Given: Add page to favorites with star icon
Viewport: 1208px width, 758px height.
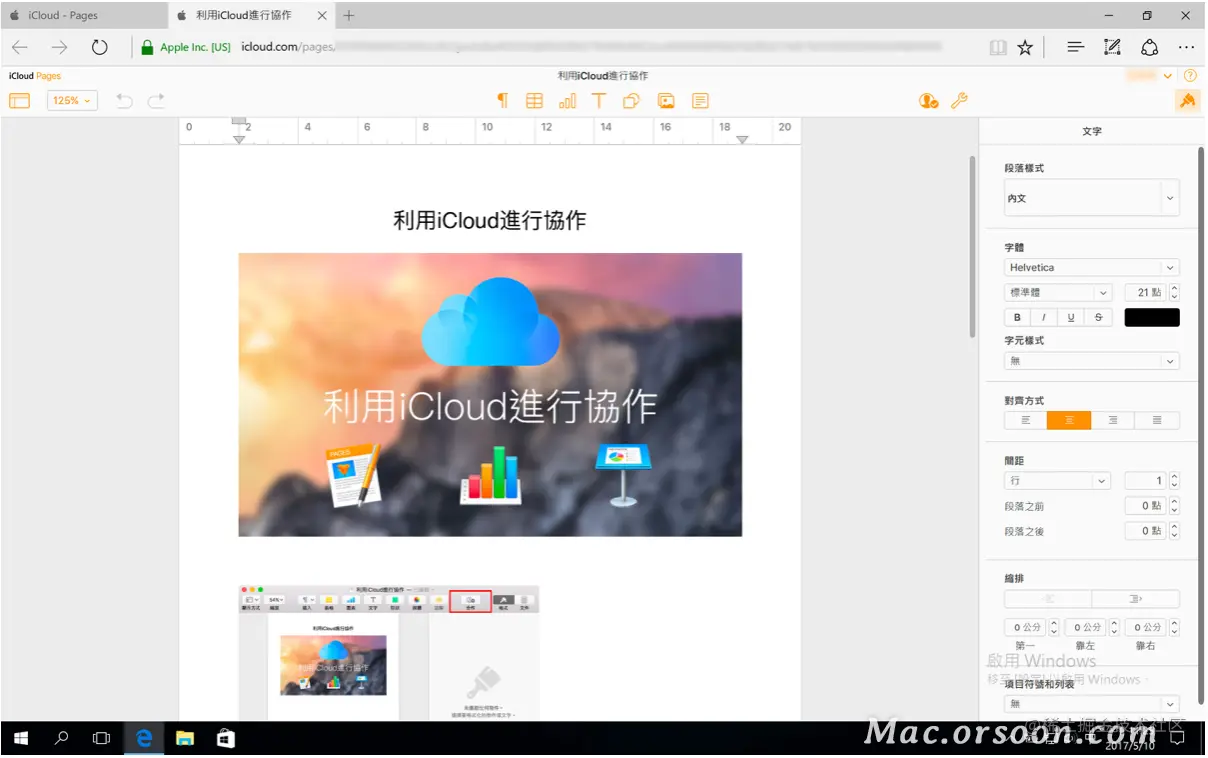Looking at the screenshot, I should tap(1025, 47).
